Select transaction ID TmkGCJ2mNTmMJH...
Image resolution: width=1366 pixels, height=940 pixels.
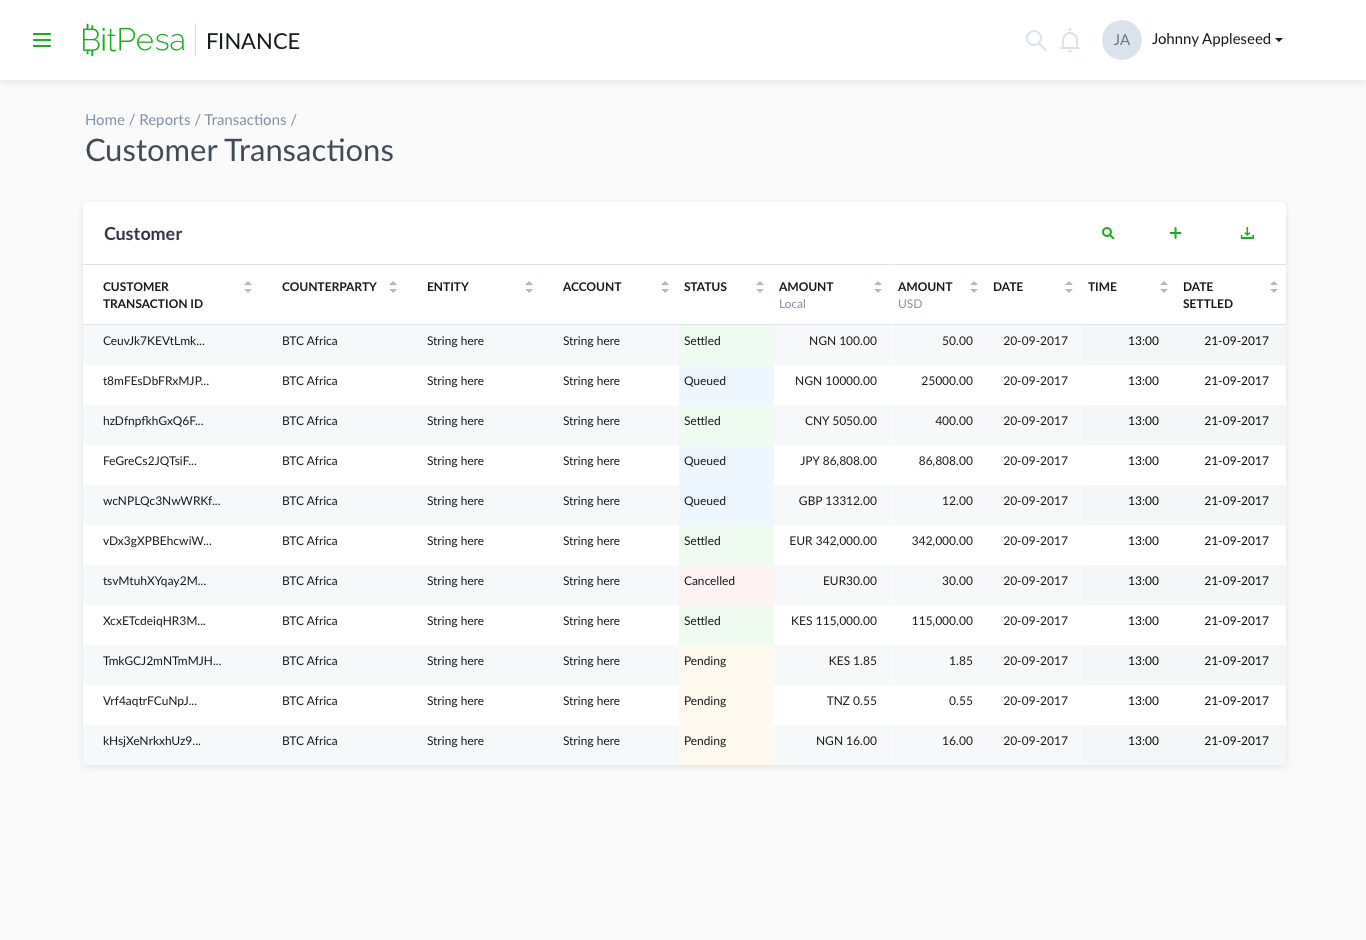coord(162,661)
